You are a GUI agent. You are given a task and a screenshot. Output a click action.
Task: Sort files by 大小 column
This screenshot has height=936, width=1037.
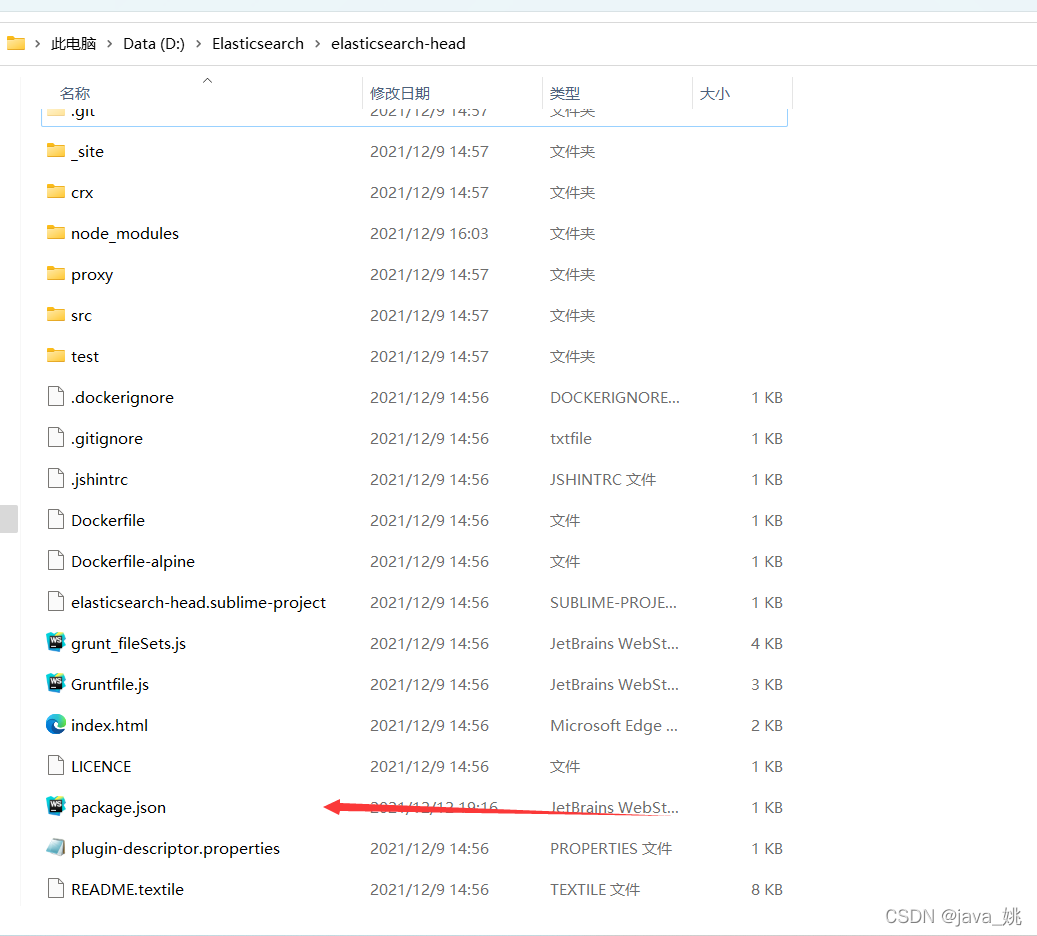pos(715,93)
